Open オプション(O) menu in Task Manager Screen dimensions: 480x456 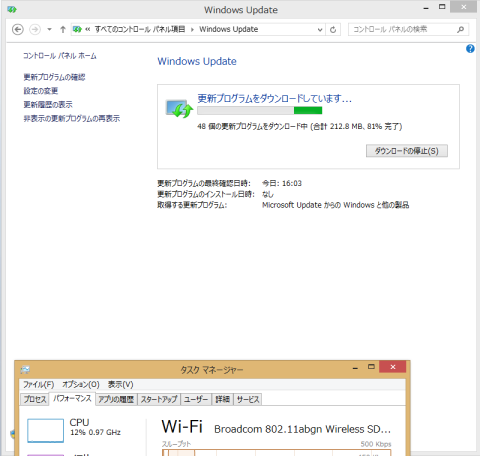81,385
